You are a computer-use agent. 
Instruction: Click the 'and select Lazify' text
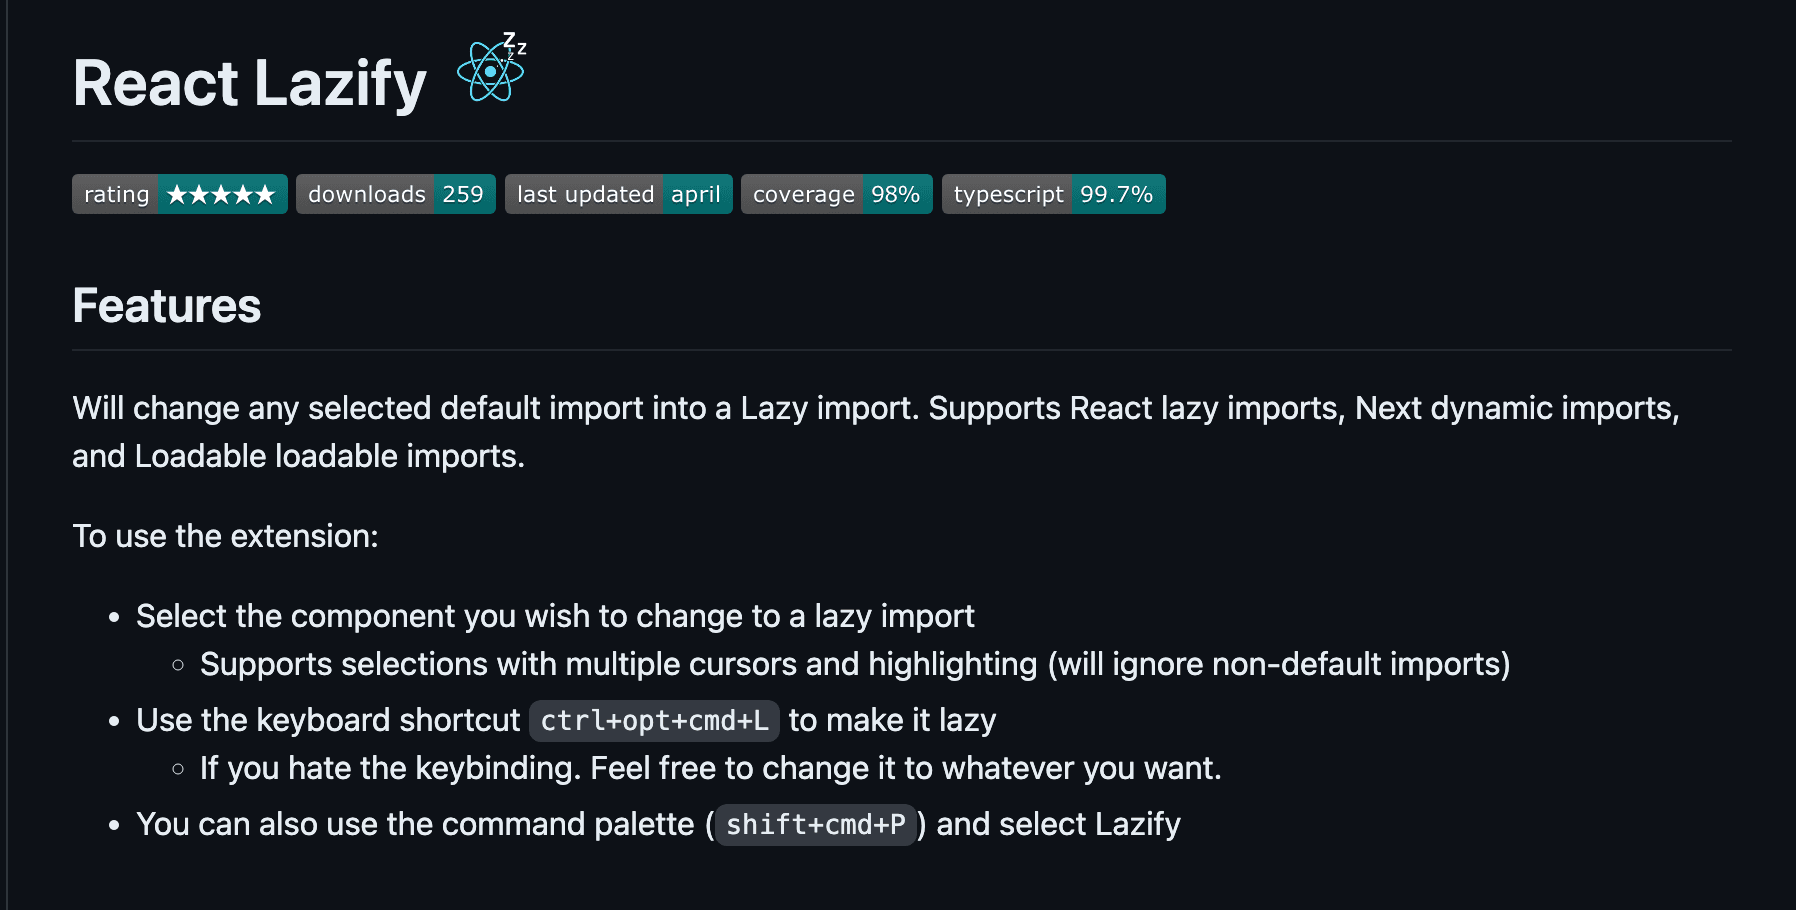(x=1058, y=825)
